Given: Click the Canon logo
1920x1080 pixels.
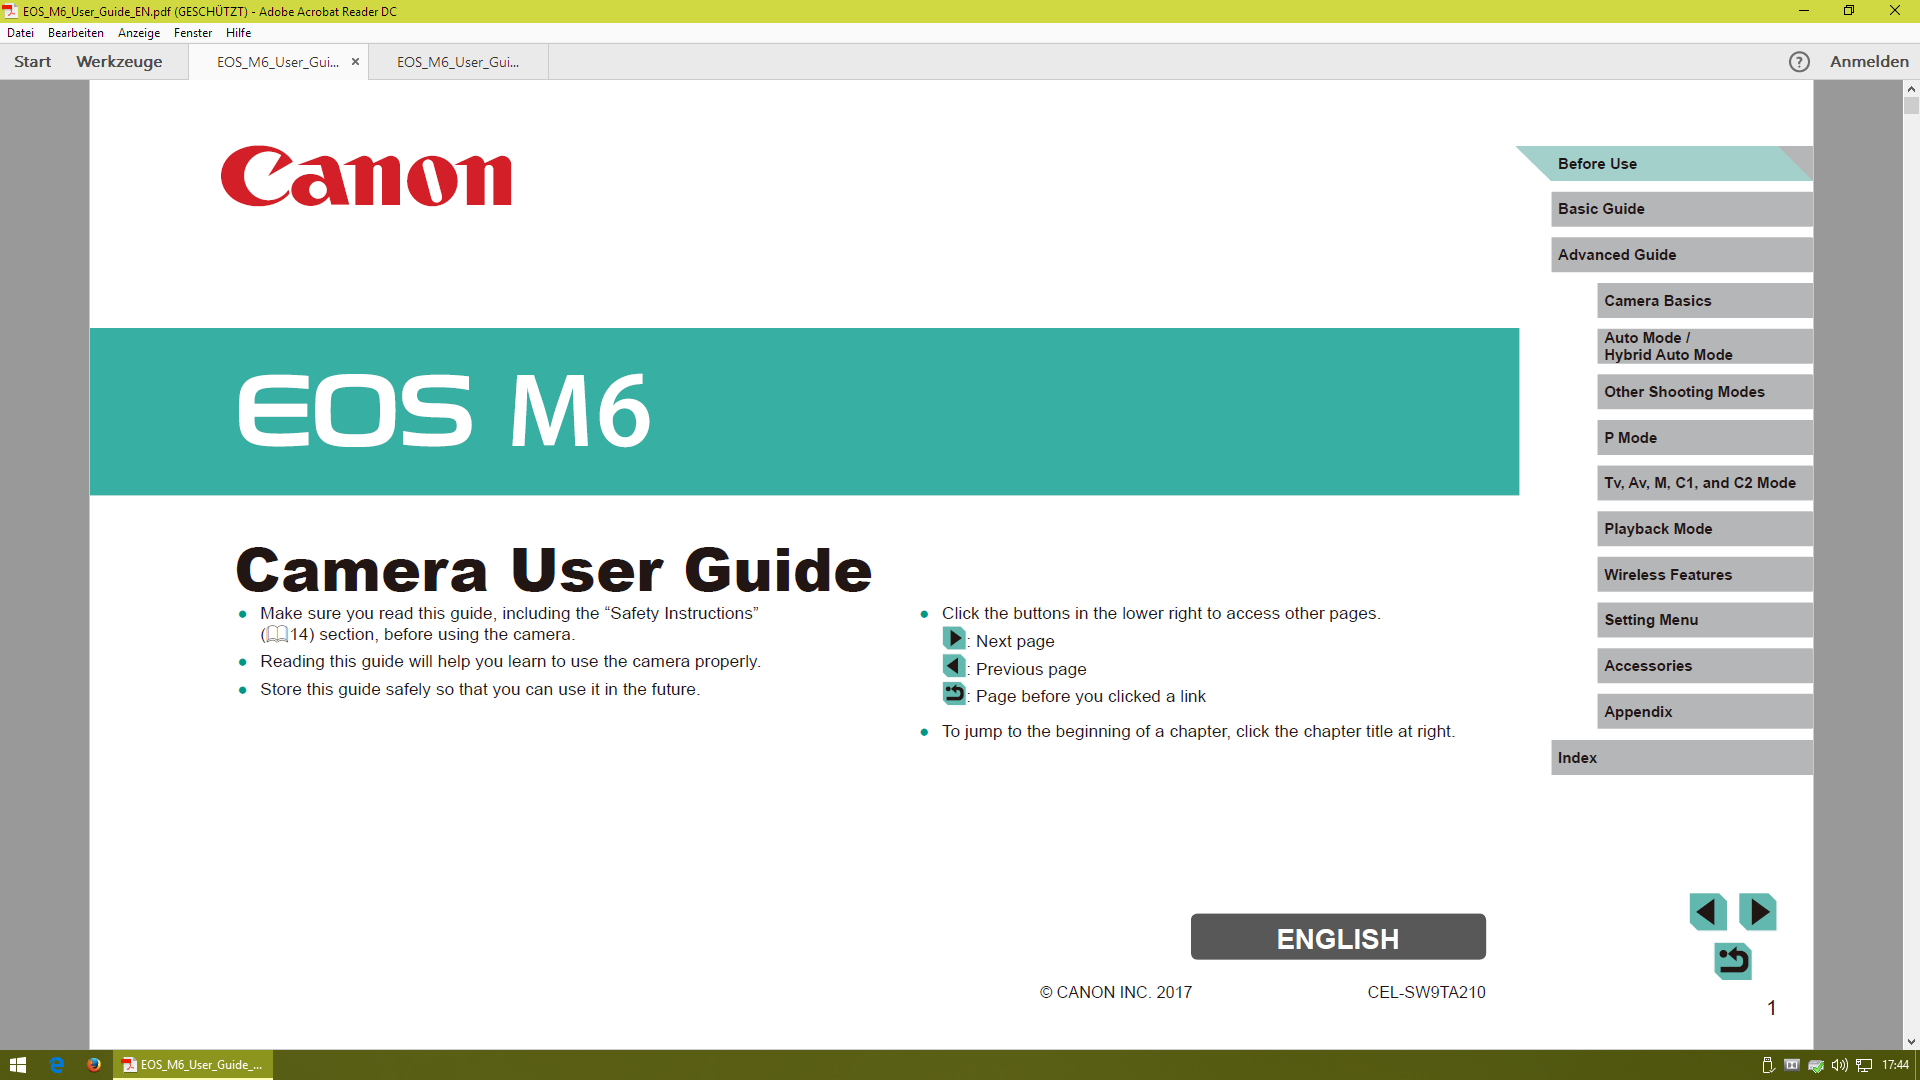Looking at the screenshot, I should [x=366, y=177].
